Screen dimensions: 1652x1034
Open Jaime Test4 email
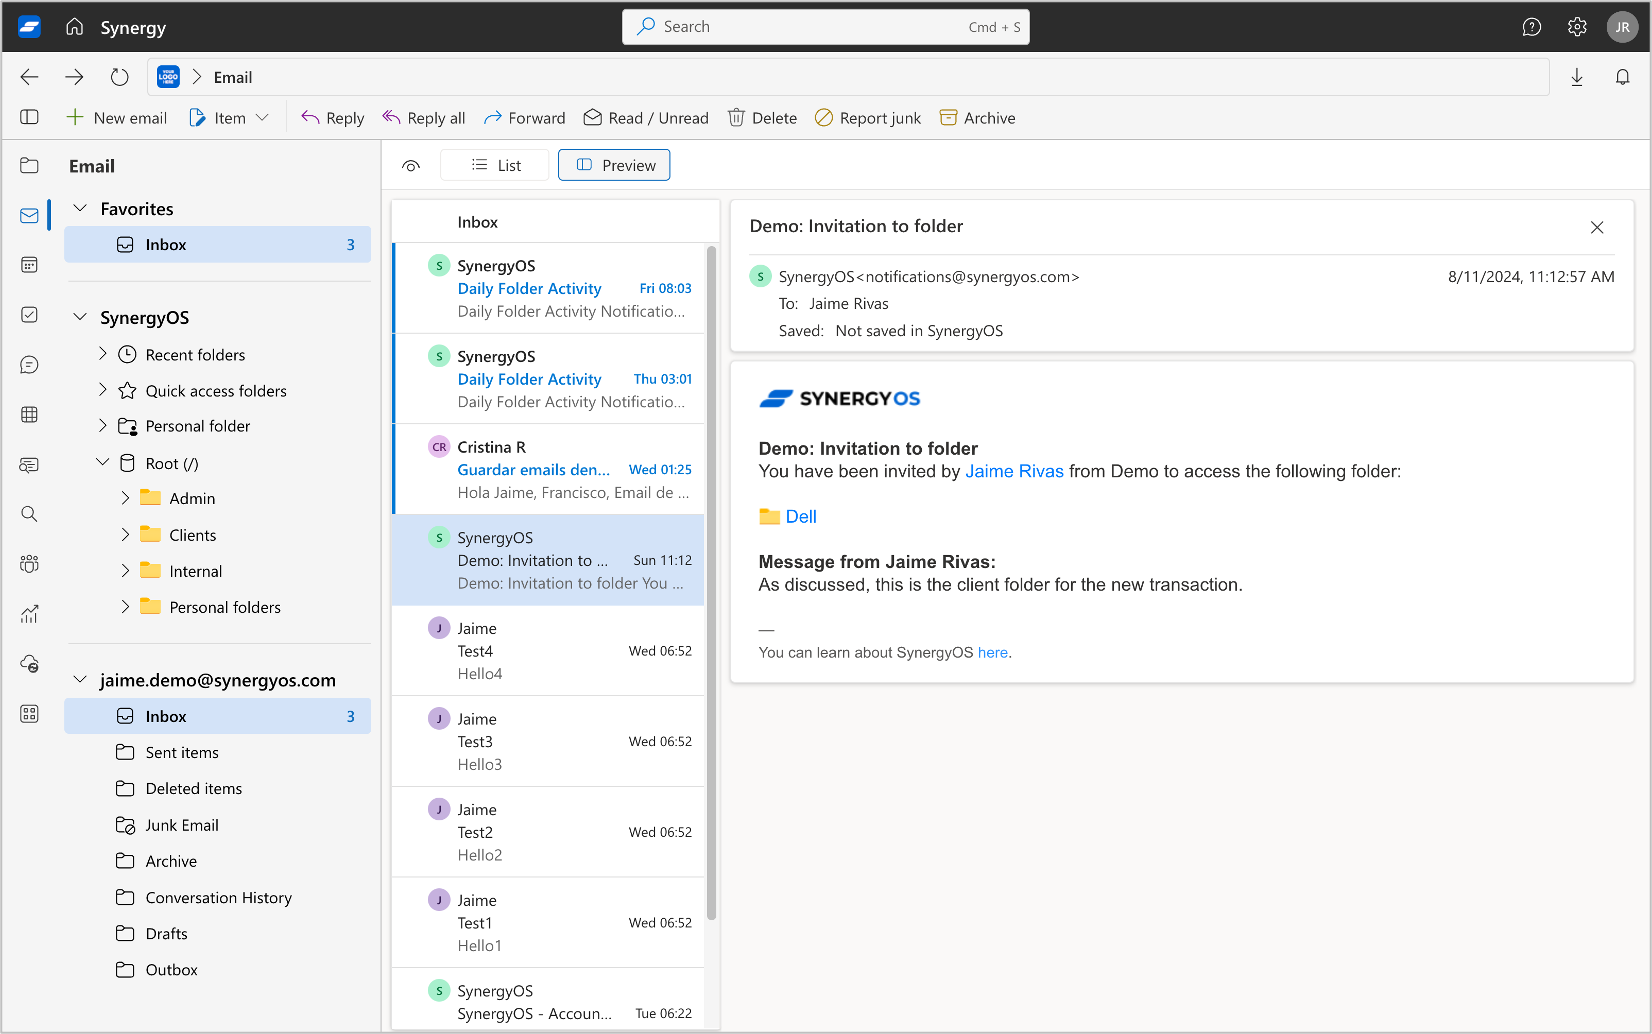tap(548, 651)
